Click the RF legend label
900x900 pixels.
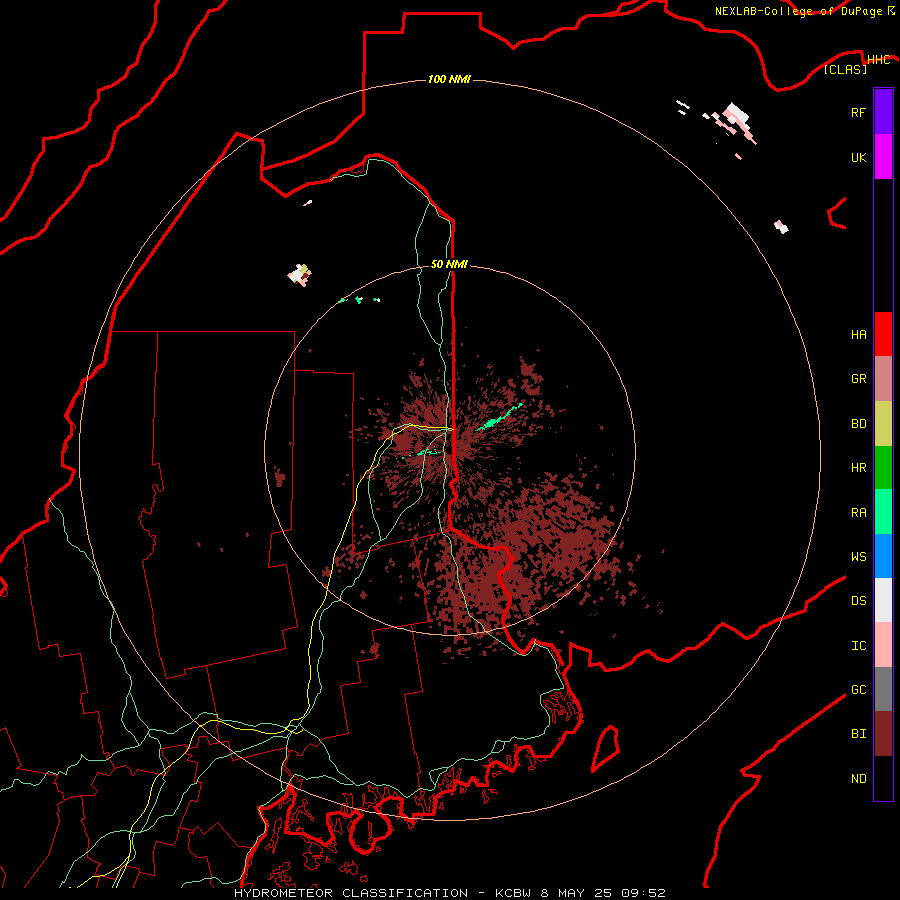tap(858, 112)
